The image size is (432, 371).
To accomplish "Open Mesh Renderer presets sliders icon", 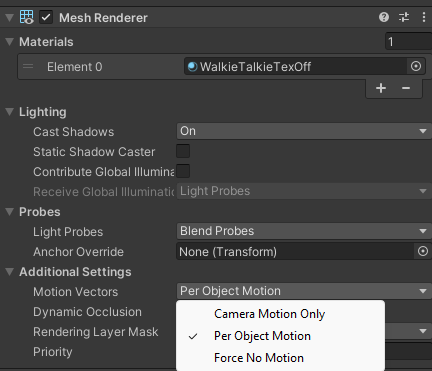I will tap(404, 17).
